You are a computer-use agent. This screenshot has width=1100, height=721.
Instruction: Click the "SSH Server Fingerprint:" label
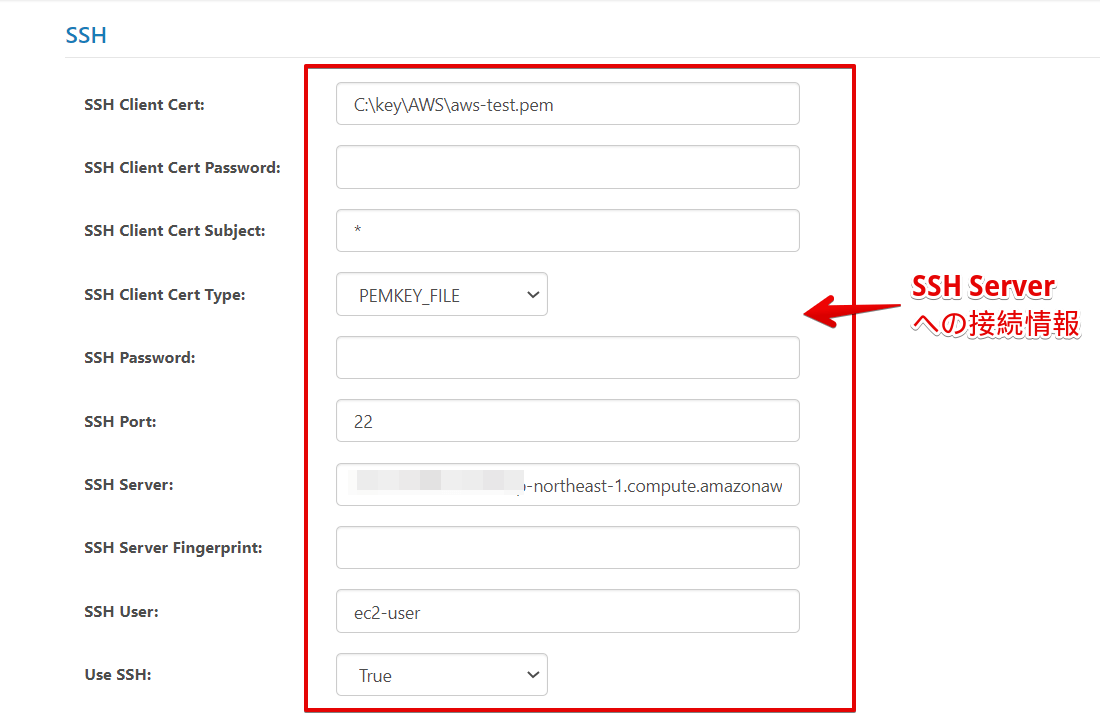coord(173,548)
